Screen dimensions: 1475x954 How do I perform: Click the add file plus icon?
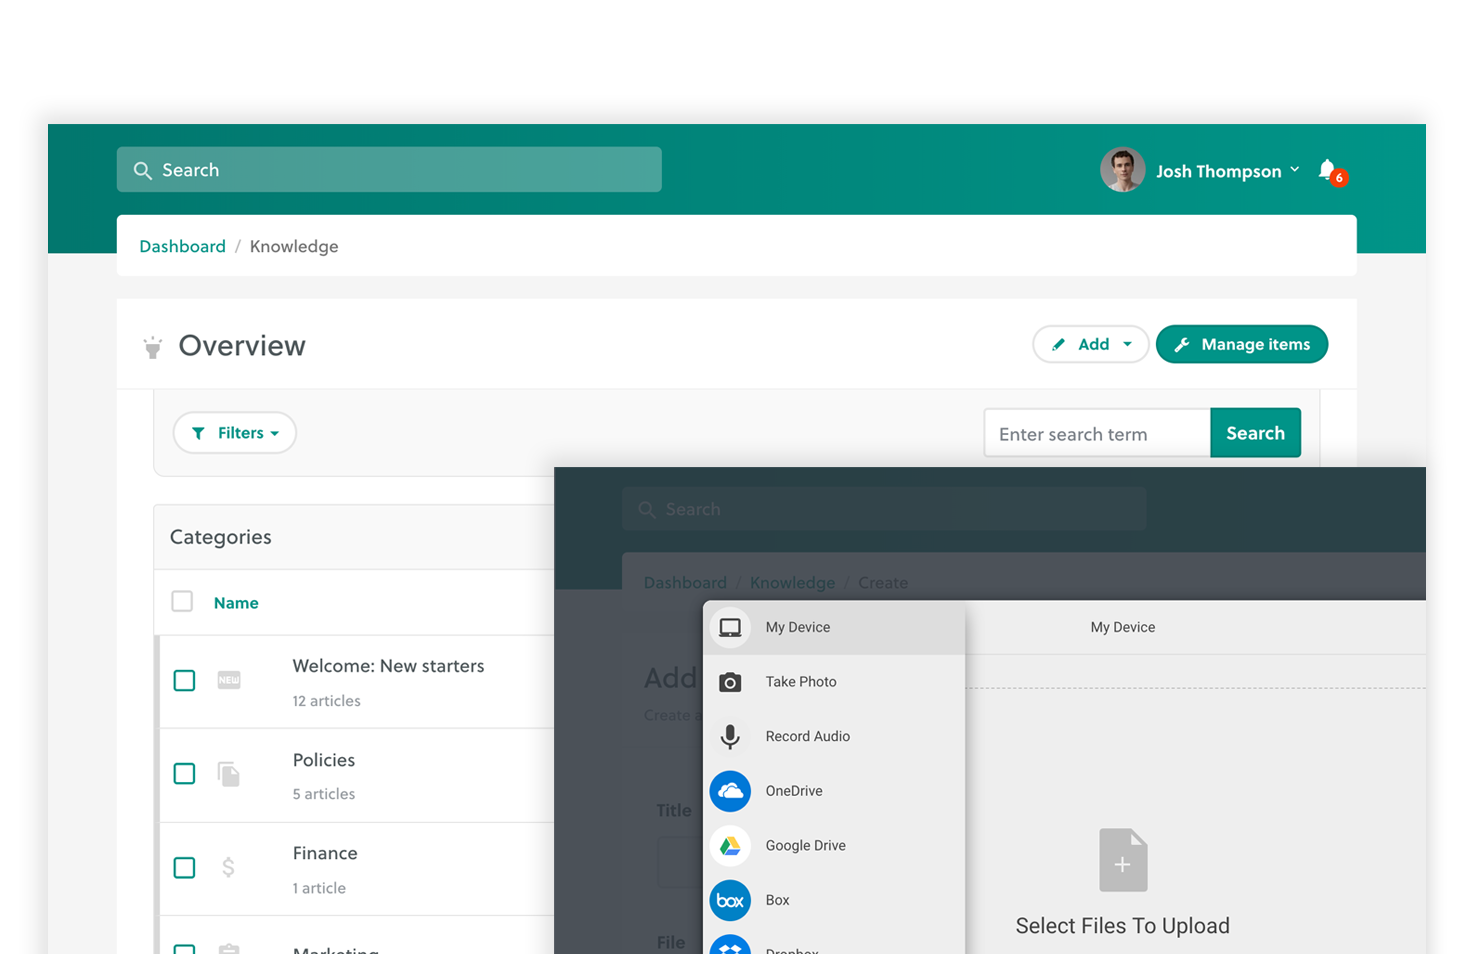point(1122,860)
